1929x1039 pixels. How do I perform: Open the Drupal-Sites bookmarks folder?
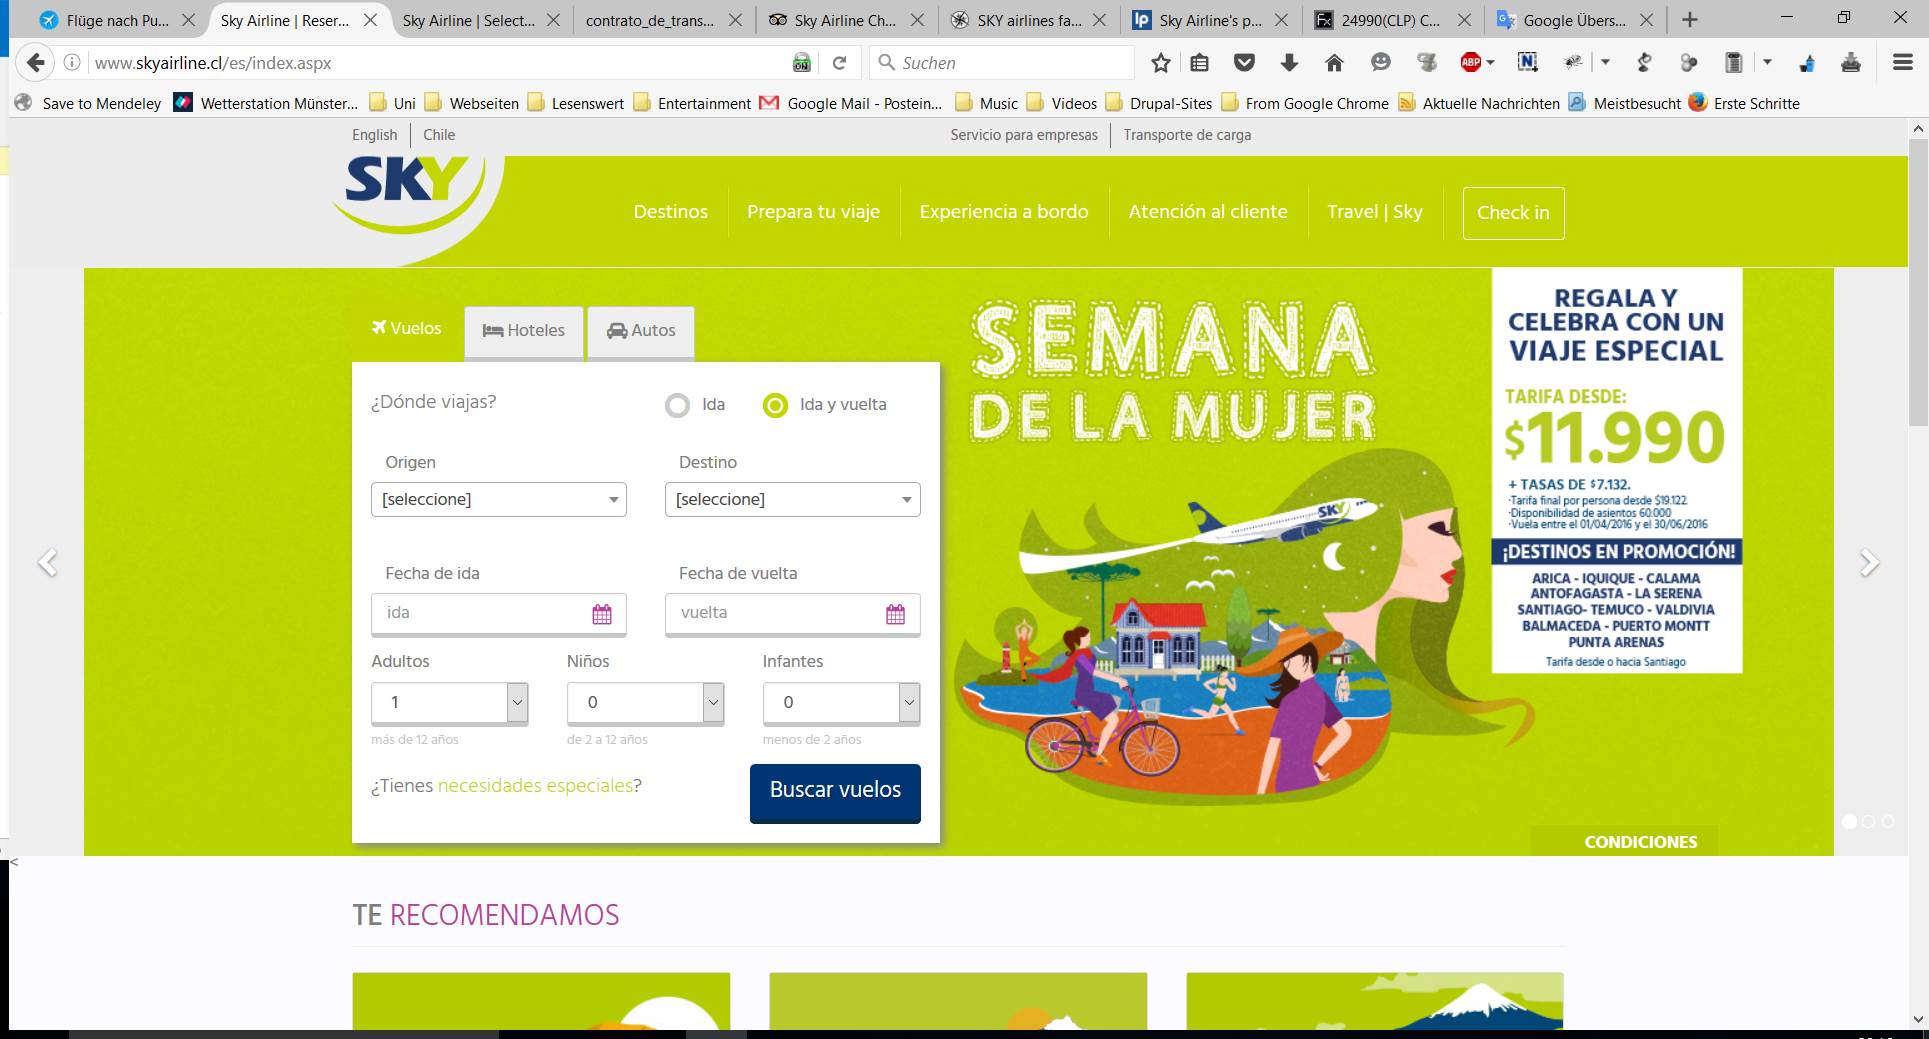[1158, 103]
